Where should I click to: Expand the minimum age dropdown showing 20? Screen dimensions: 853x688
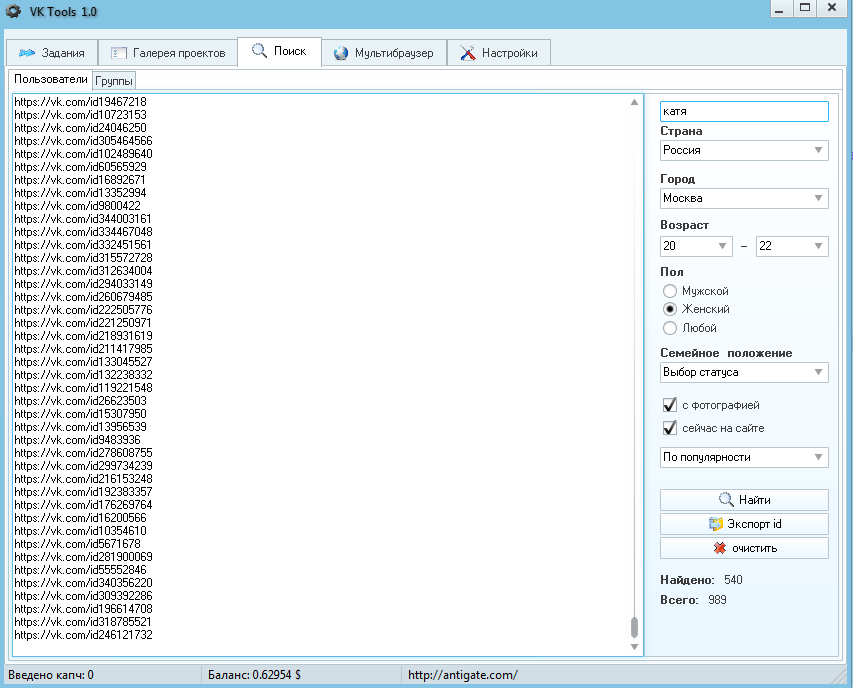696,246
